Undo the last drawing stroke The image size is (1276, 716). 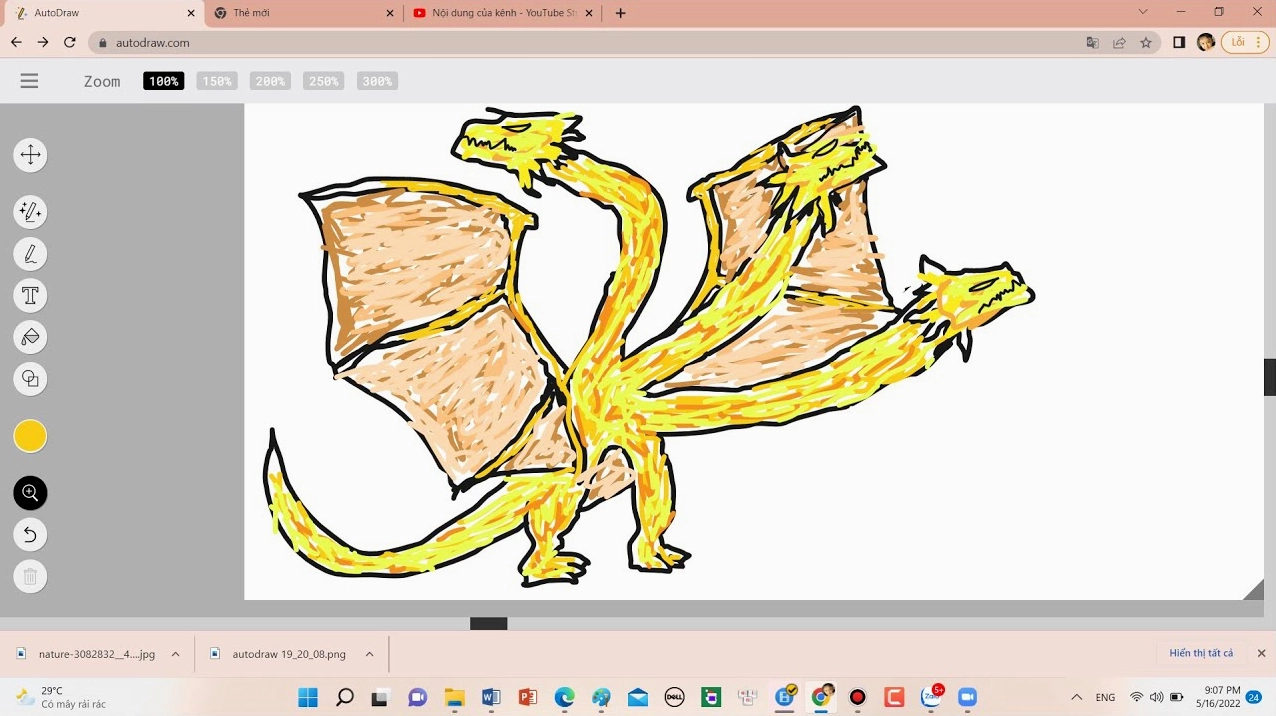[30, 535]
